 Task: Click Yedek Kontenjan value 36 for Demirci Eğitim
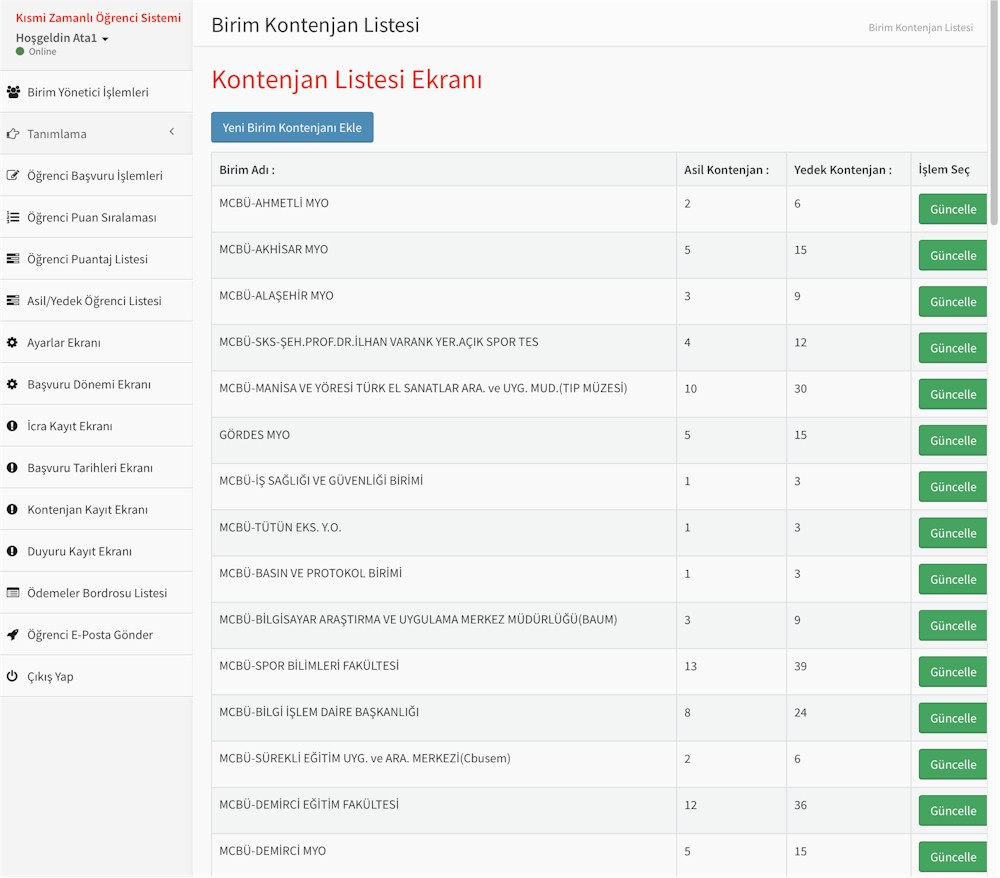[x=800, y=805]
